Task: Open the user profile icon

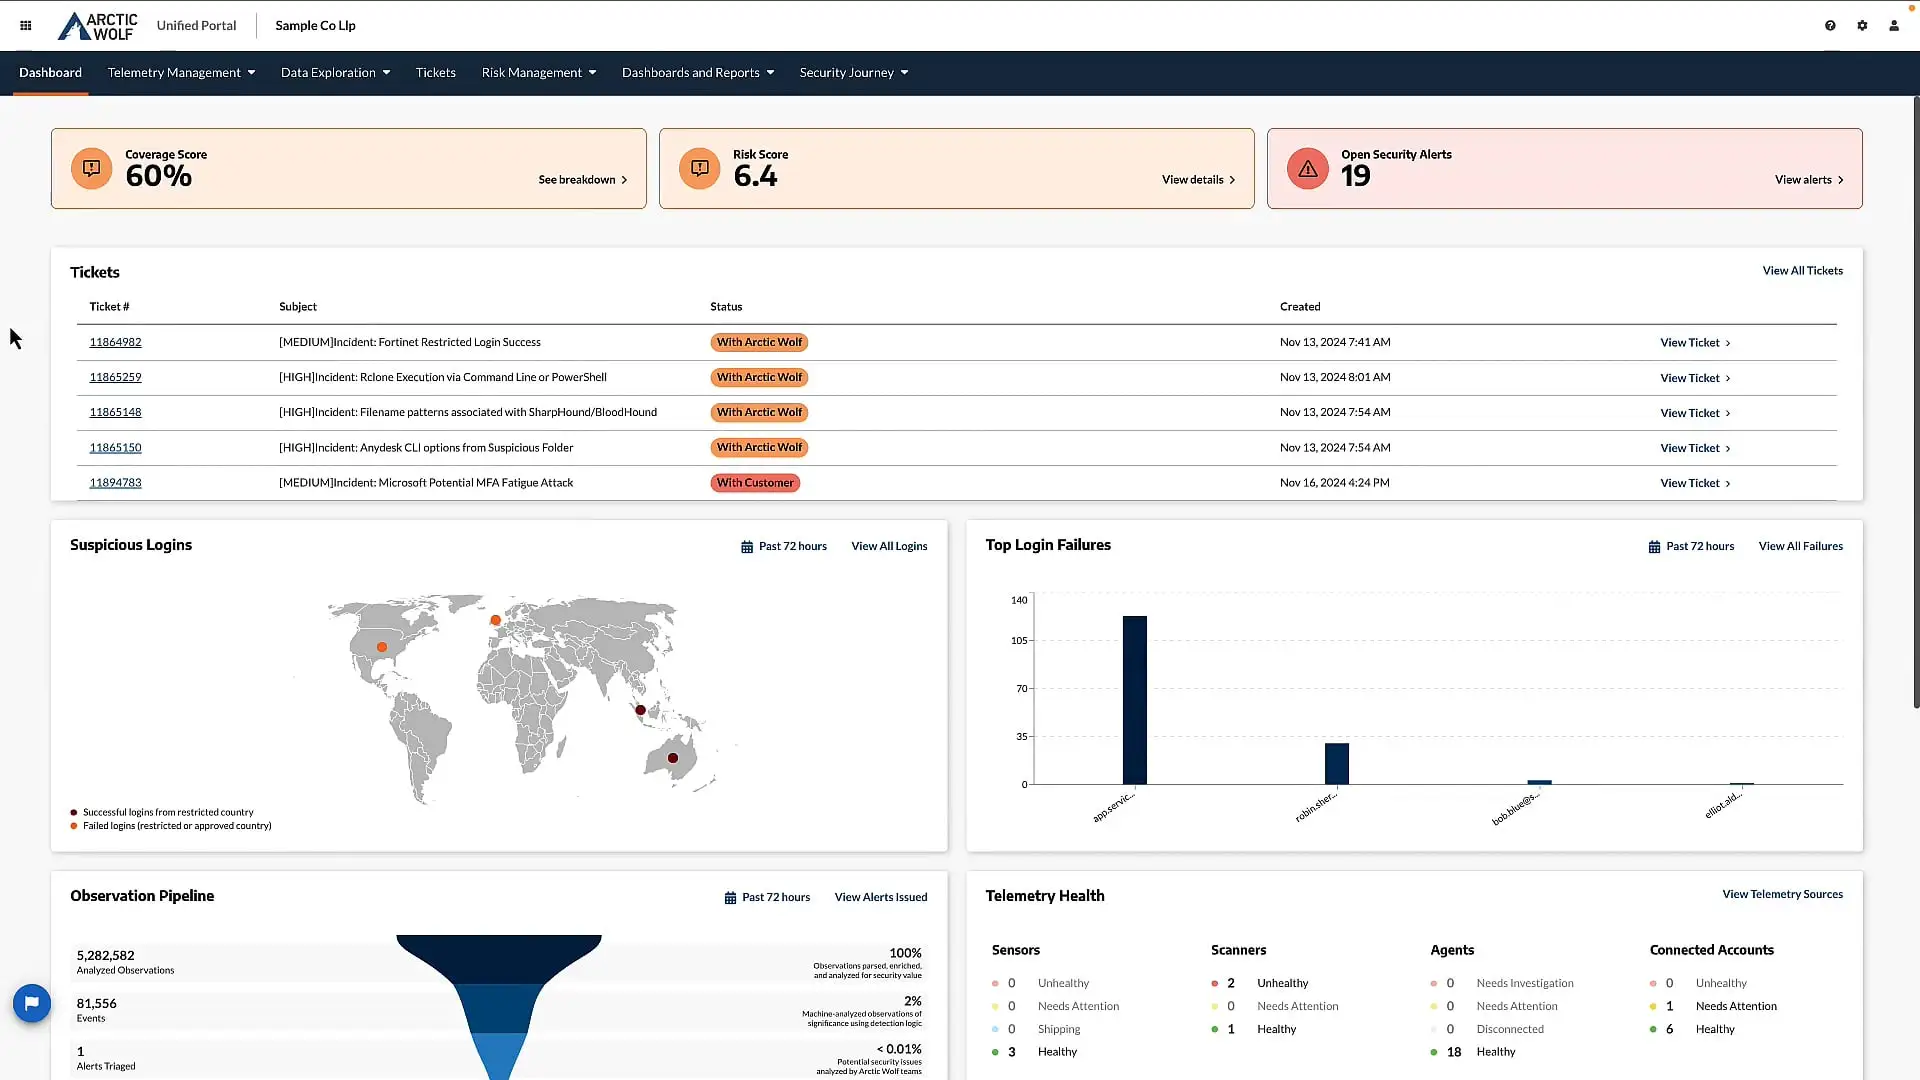Action: (1894, 26)
